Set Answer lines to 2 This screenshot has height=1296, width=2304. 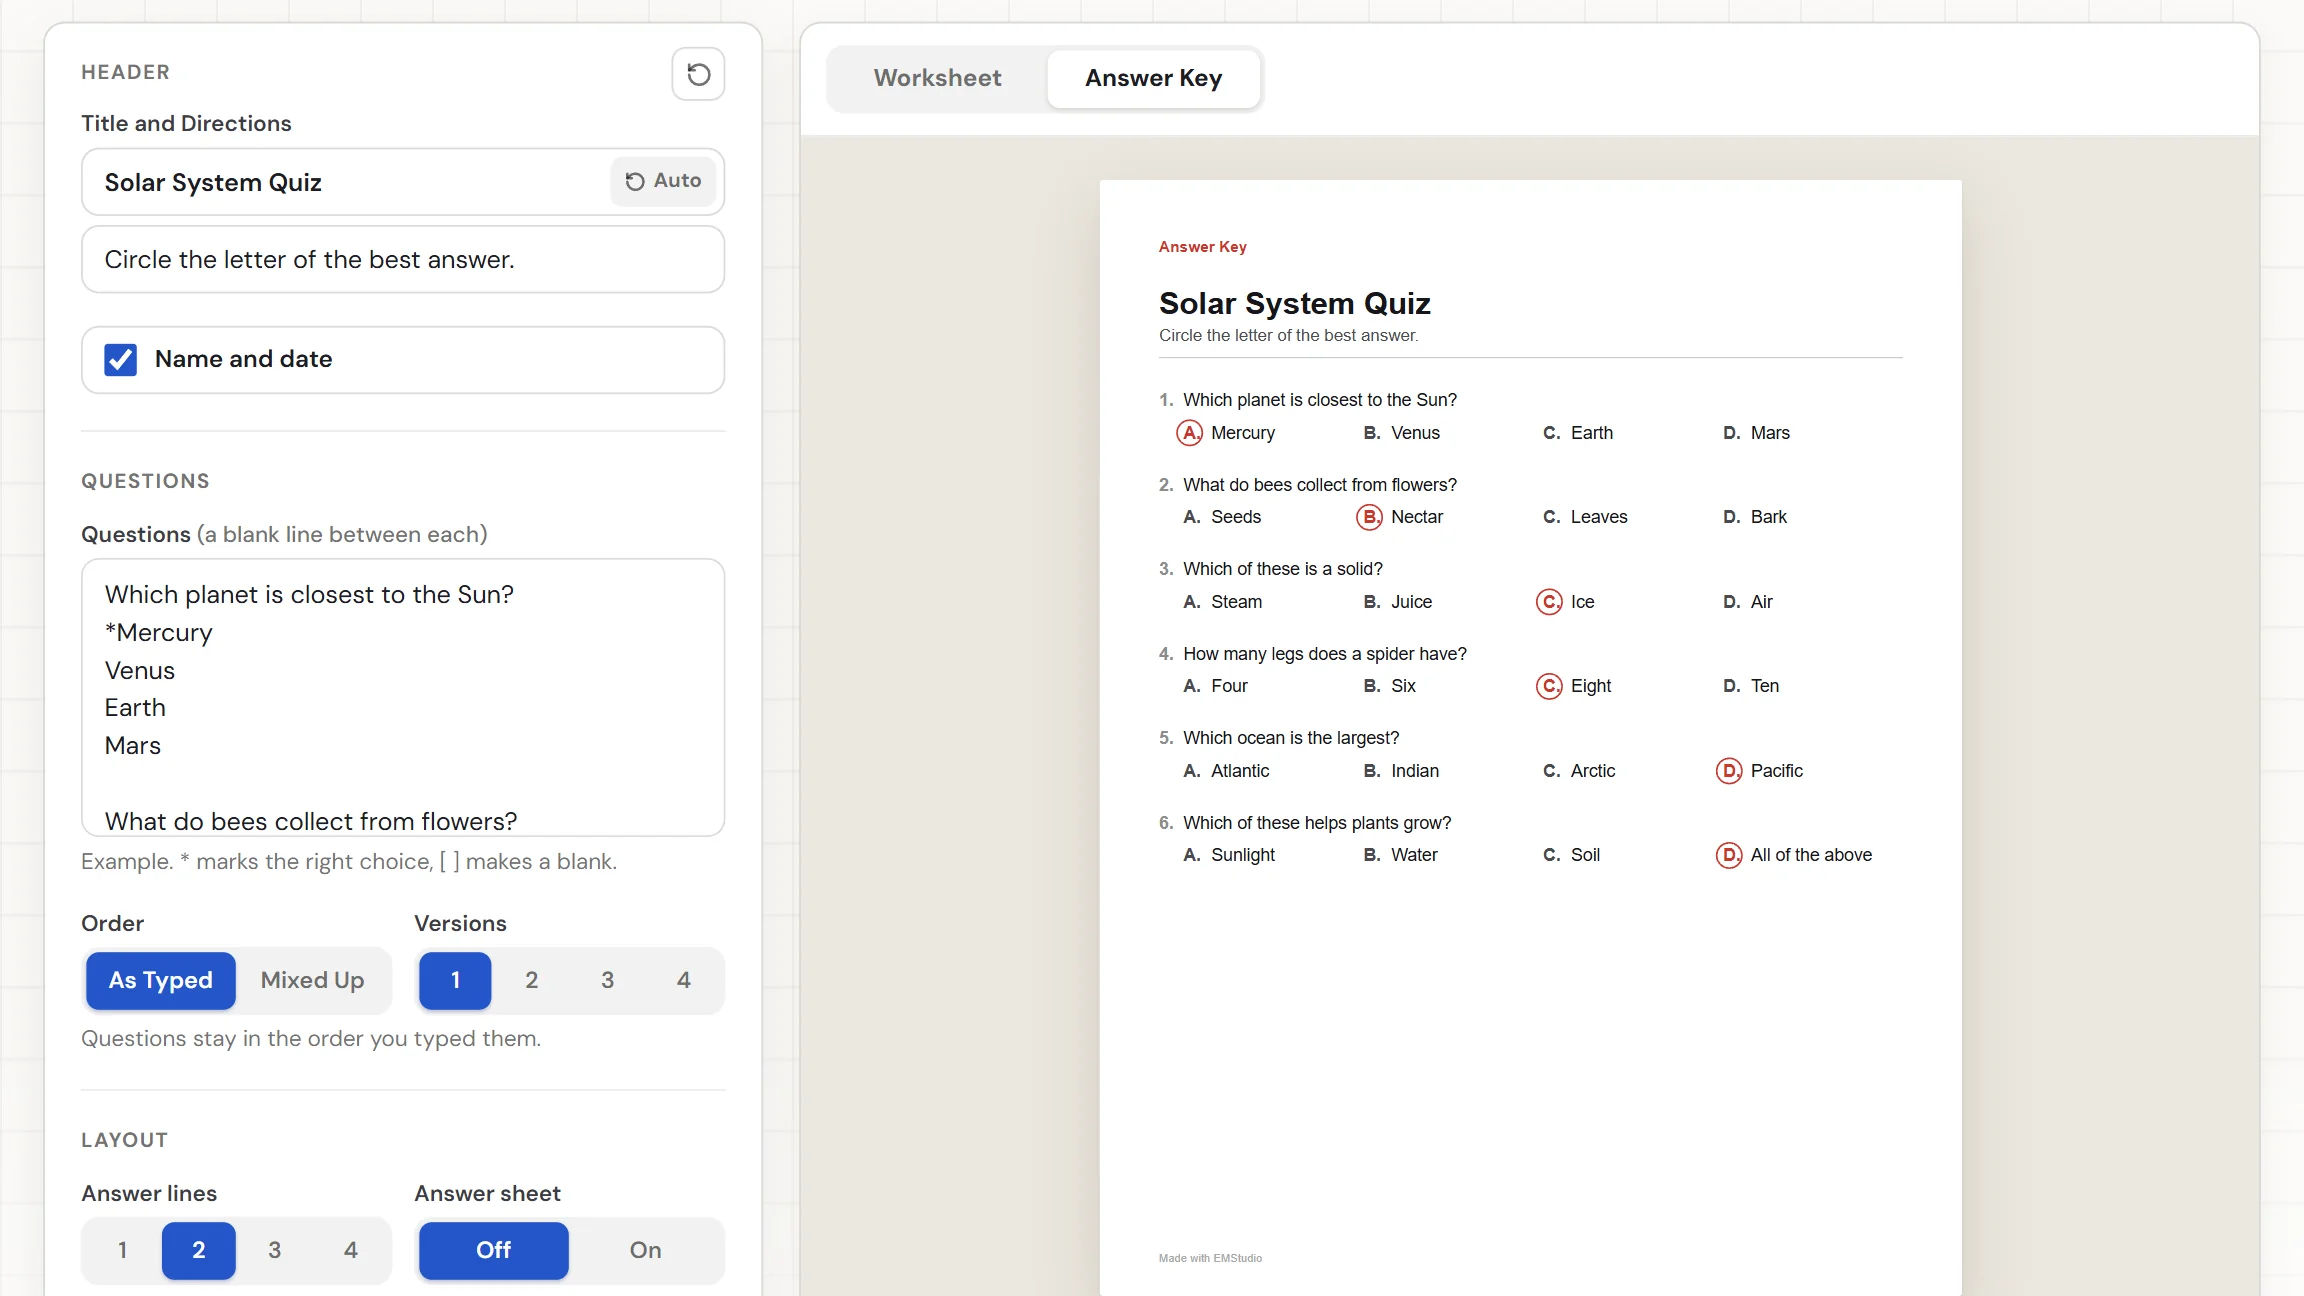(199, 1250)
